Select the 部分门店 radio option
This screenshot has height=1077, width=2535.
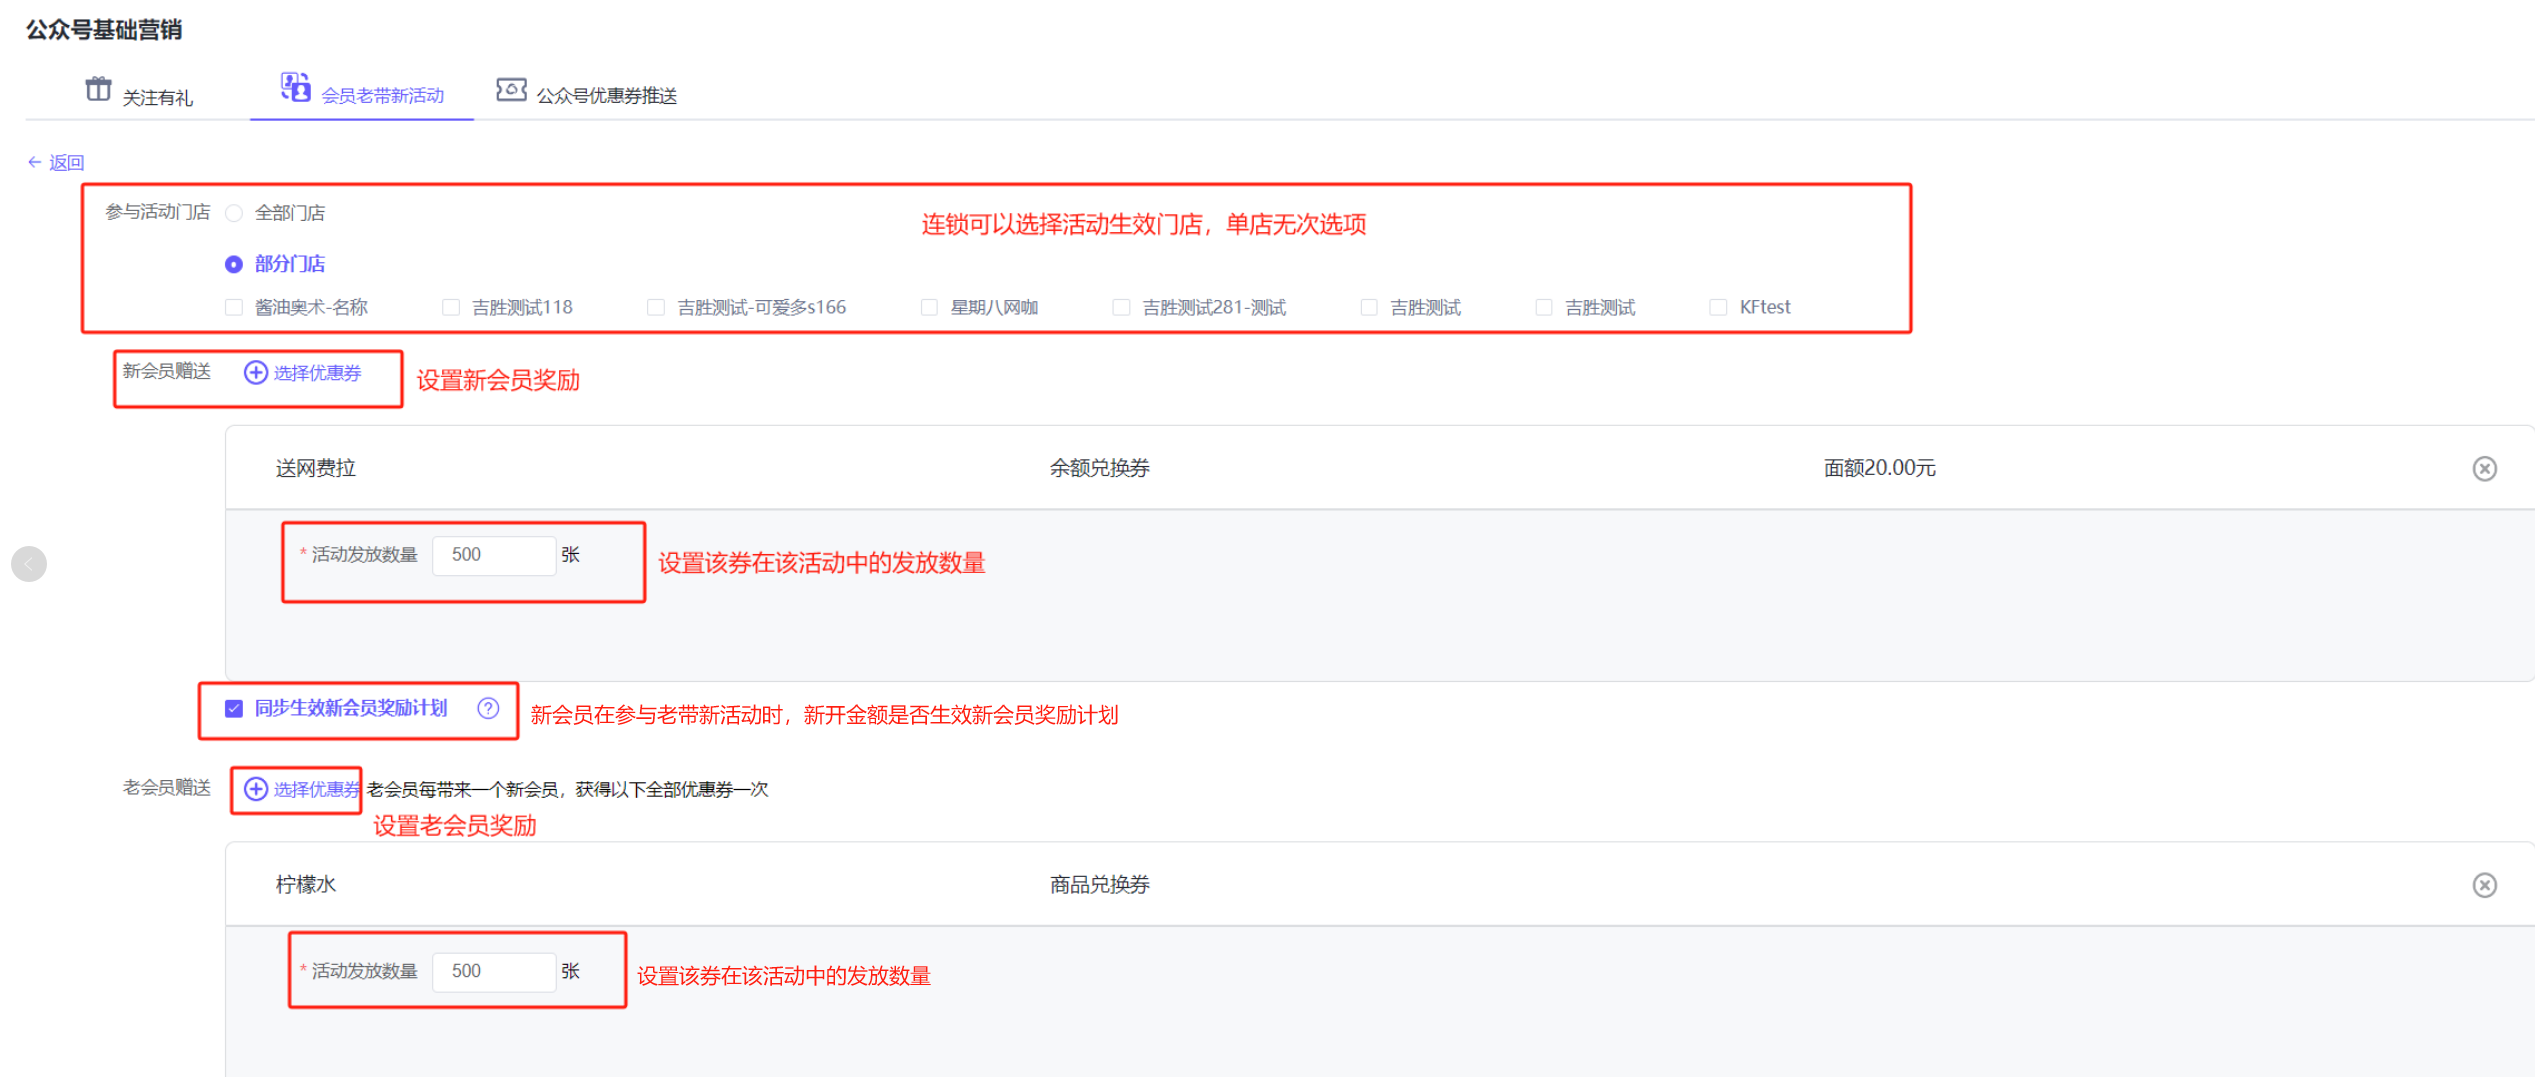234,264
